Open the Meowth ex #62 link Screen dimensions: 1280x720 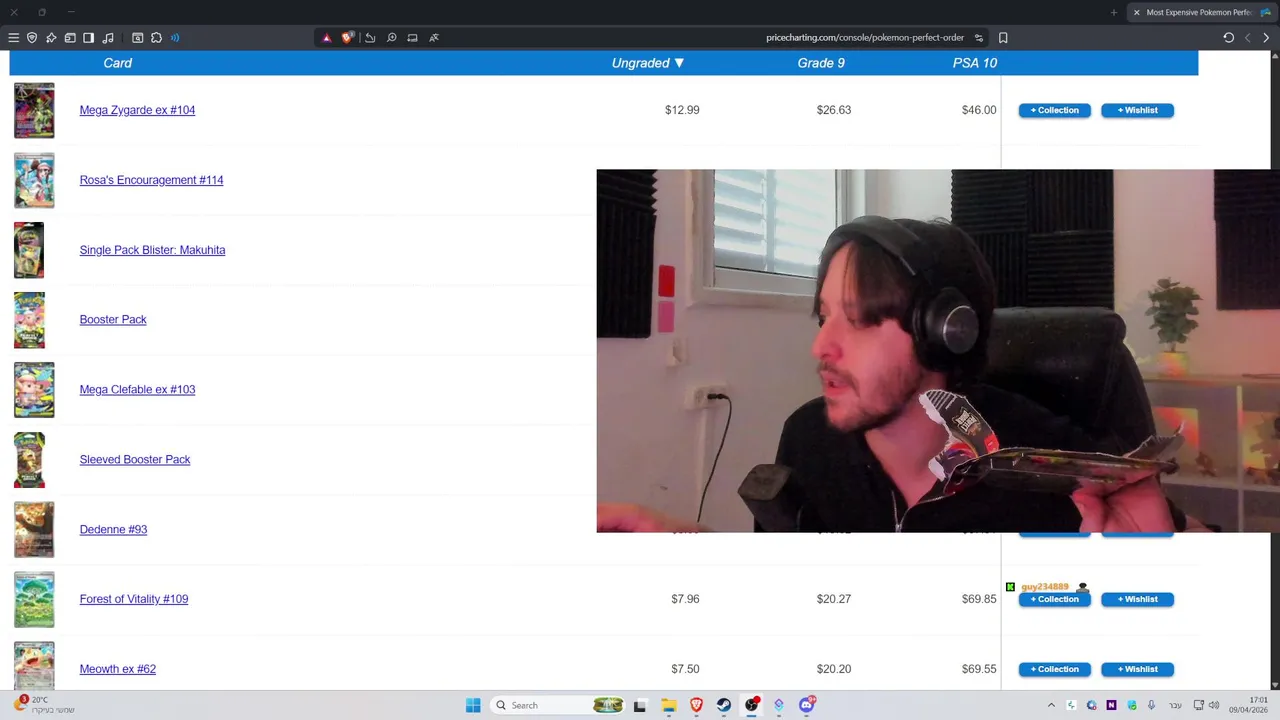(118, 669)
